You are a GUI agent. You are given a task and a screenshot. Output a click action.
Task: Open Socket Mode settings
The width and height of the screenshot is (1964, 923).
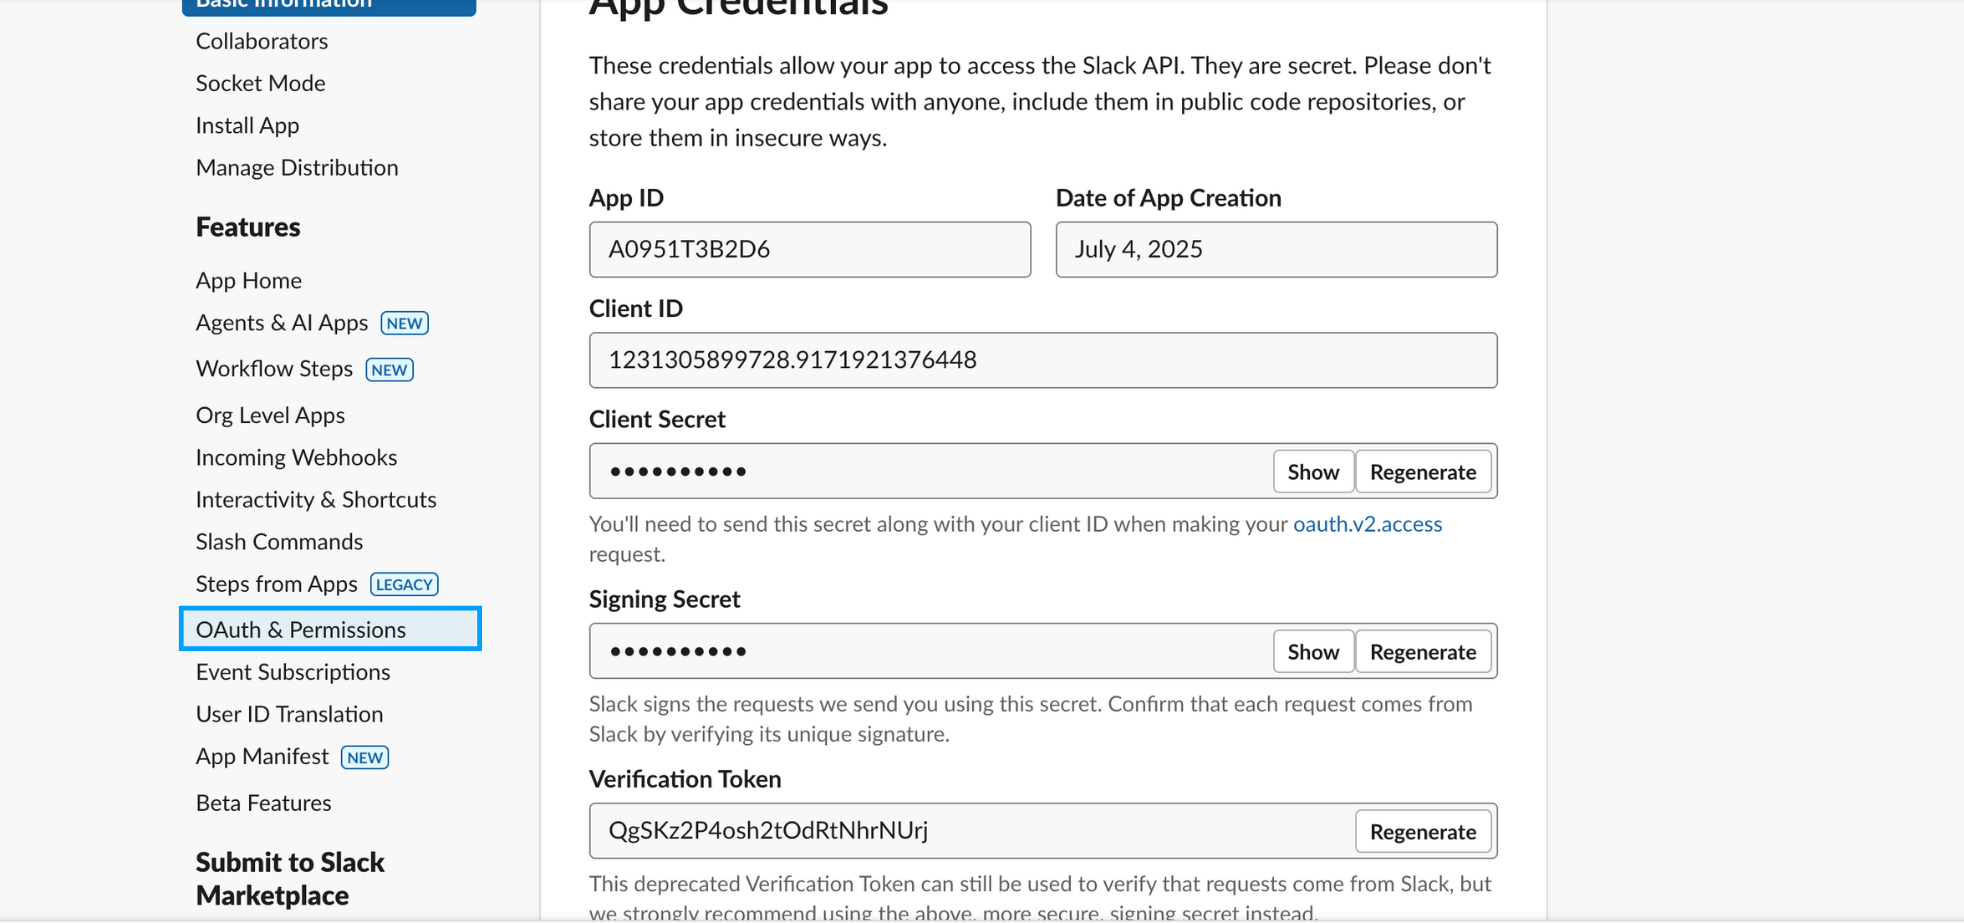tap(261, 83)
